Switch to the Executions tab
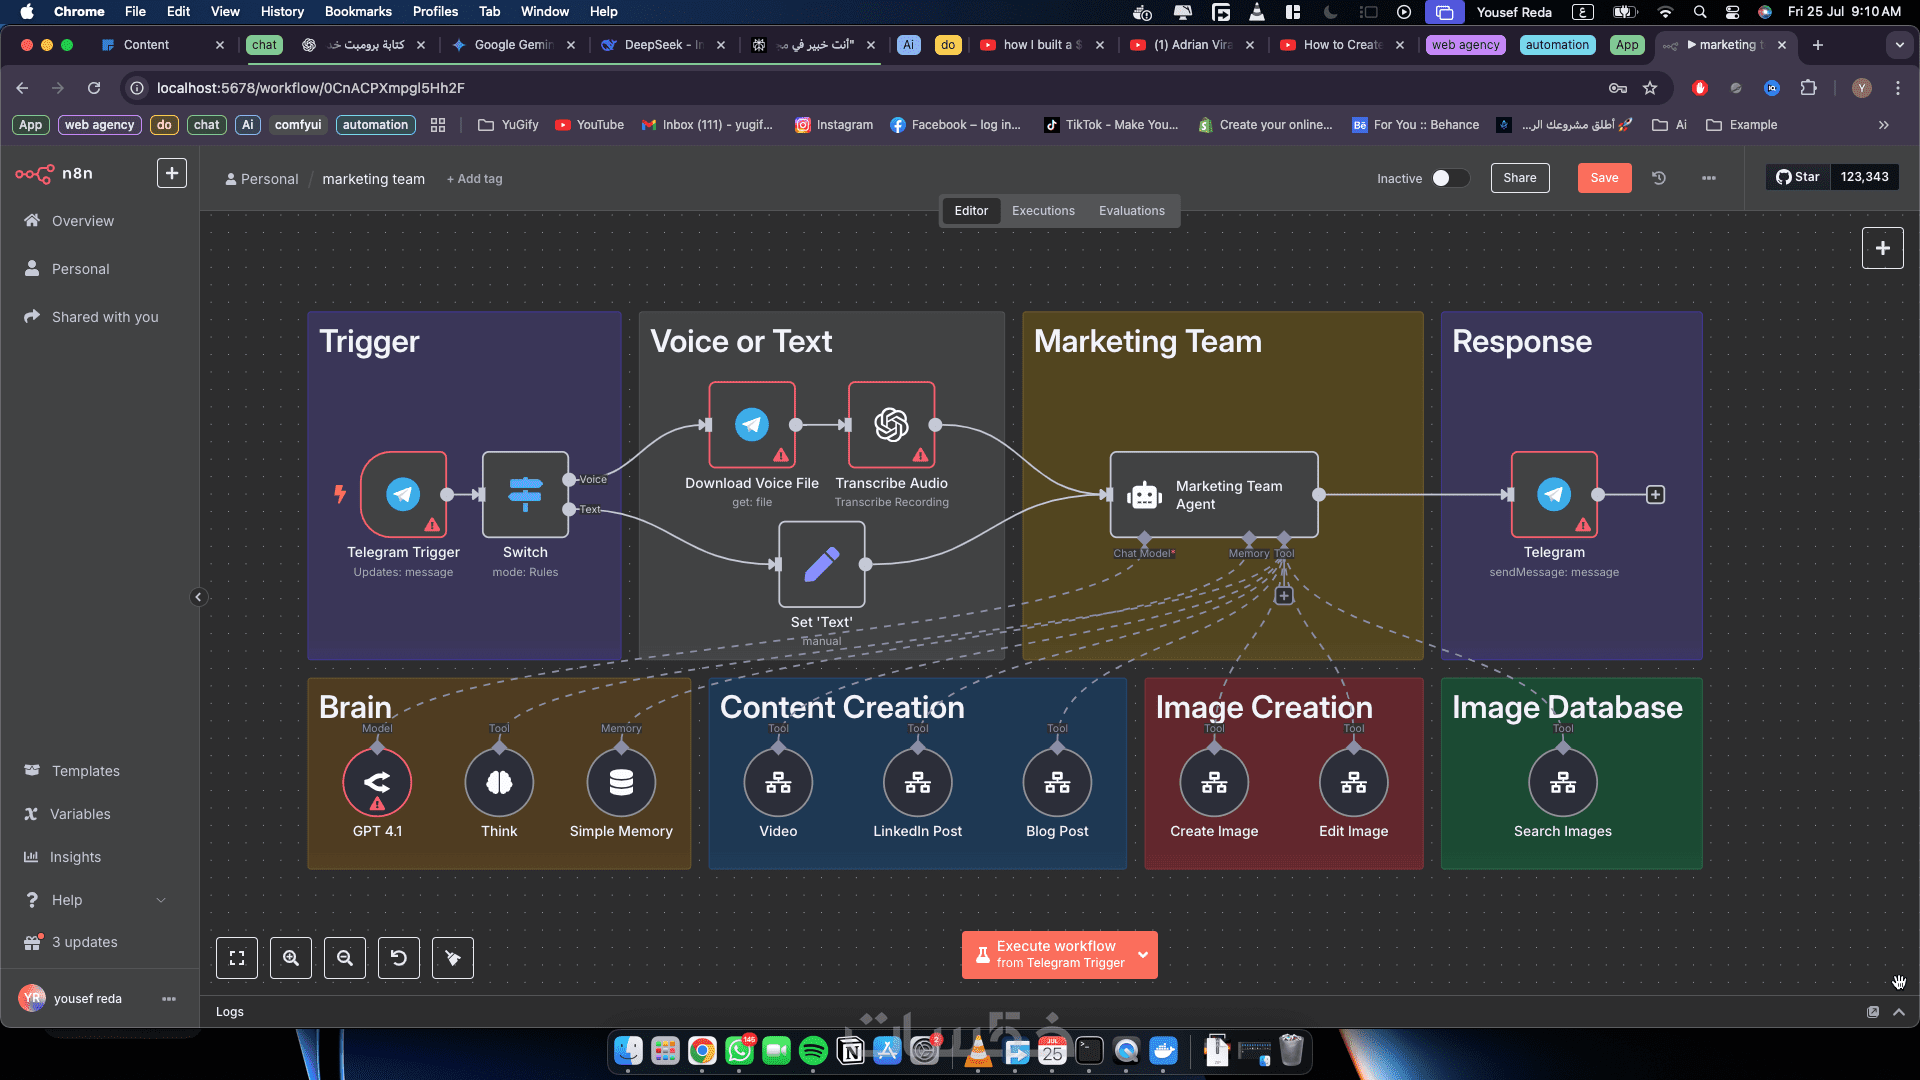1920x1080 pixels. pos(1043,211)
